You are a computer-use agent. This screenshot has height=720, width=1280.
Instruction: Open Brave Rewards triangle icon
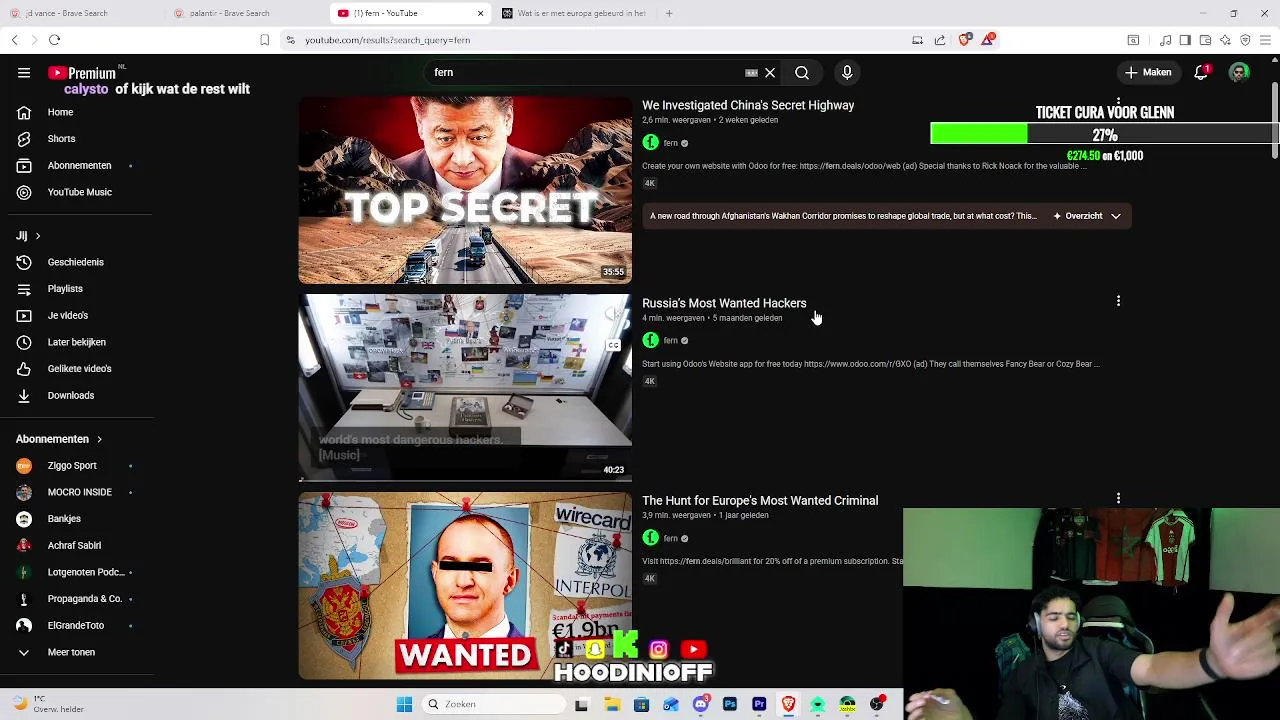[x=988, y=40]
